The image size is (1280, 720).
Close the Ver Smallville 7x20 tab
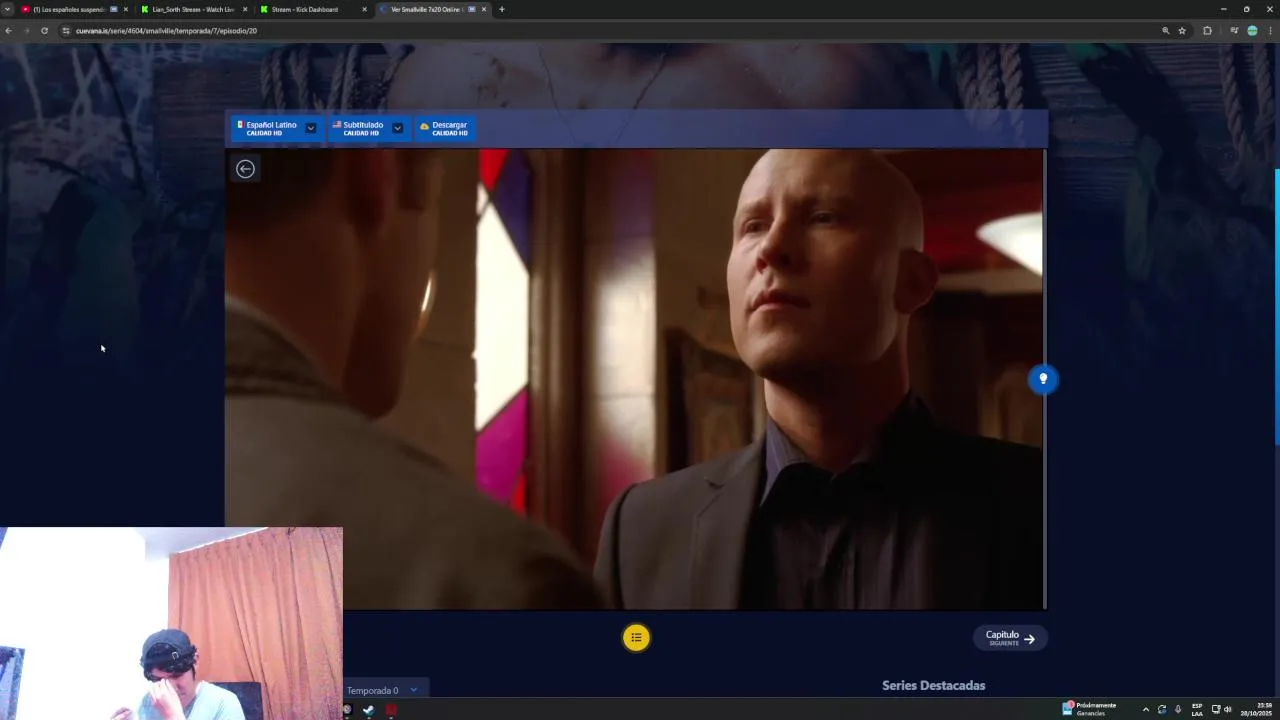coord(484,9)
